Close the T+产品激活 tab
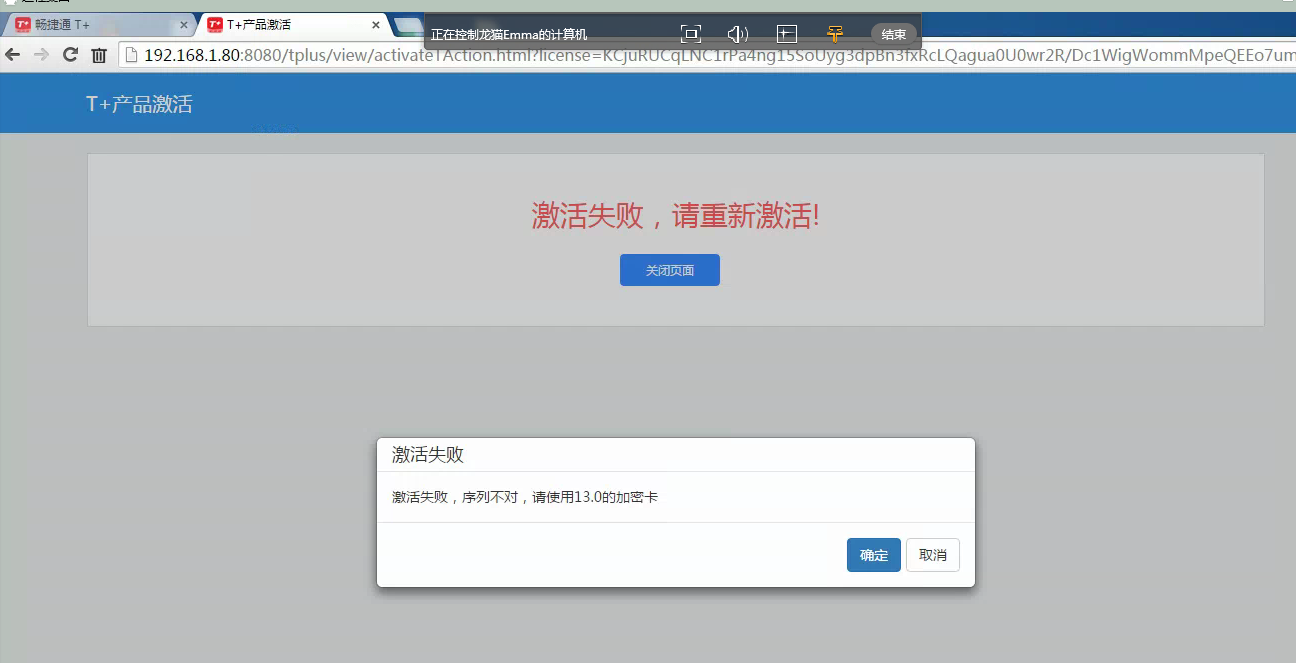This screenshot has width=1296, height=663. point(376,25)
